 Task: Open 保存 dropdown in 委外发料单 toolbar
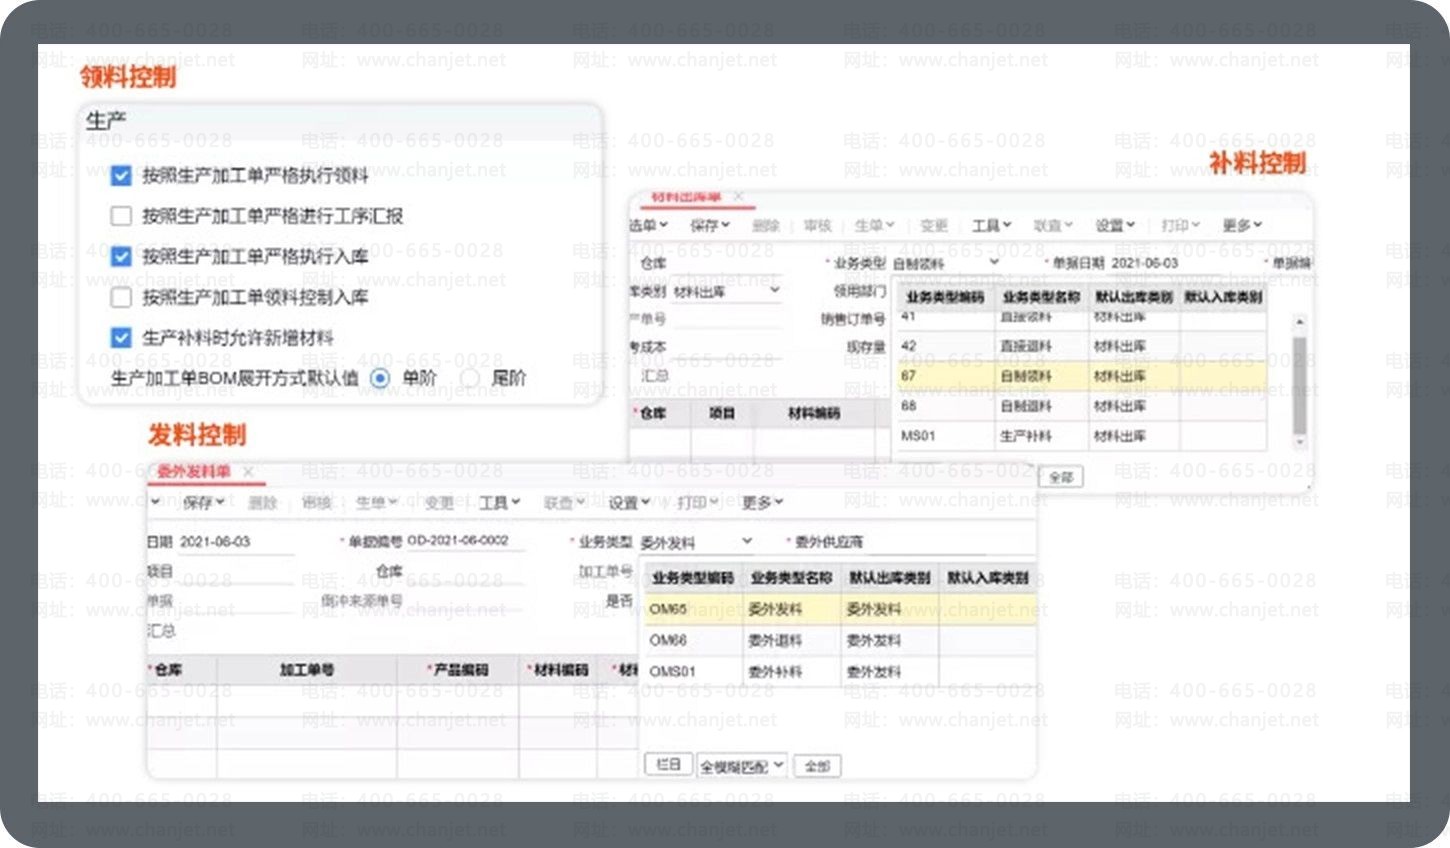(x=204, y=503)
